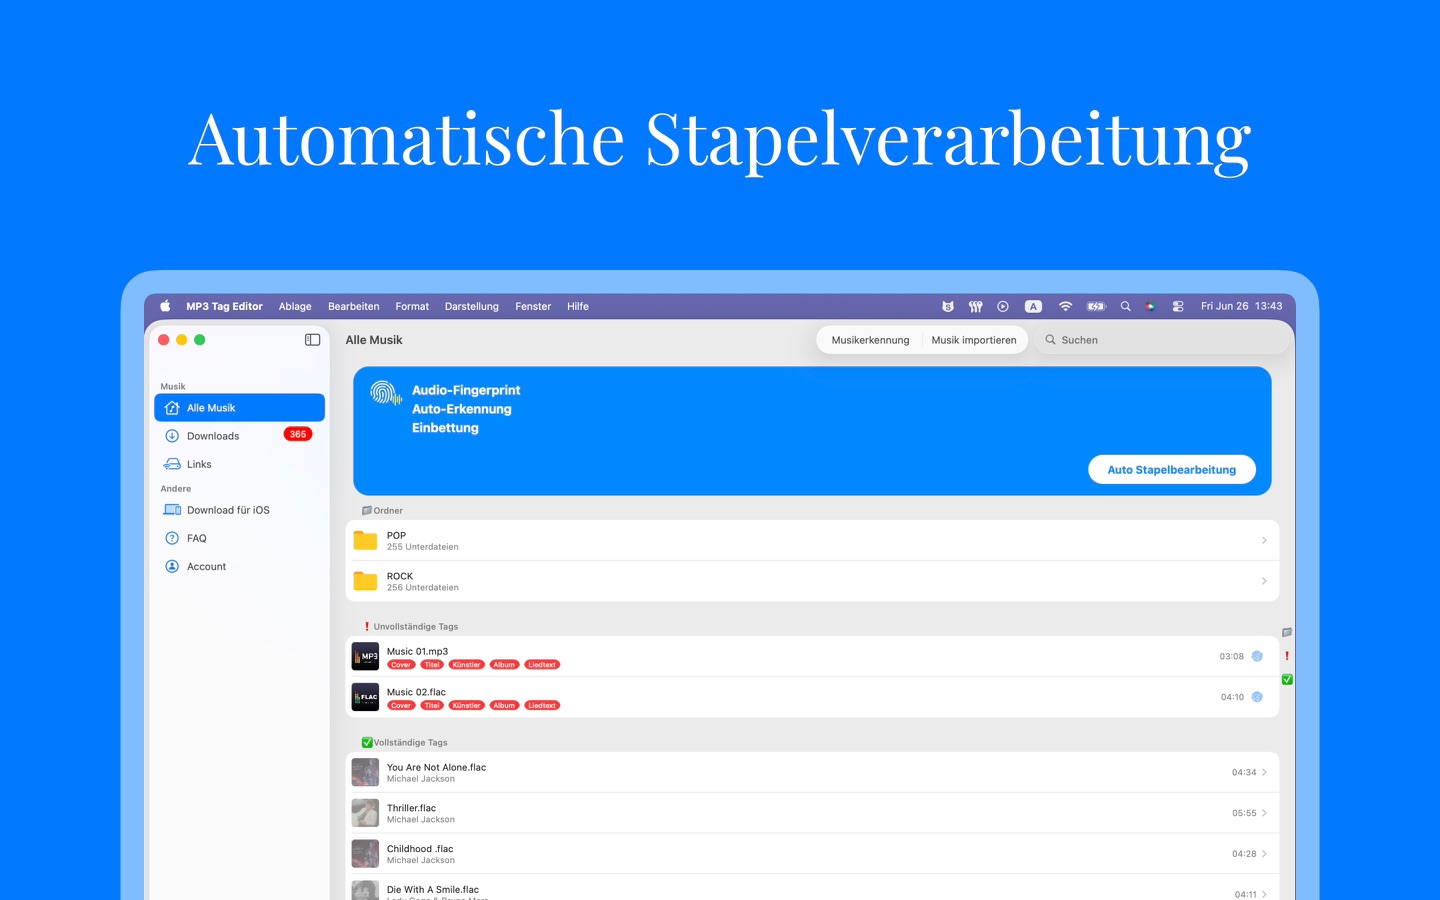Click the Musik importieren button
Screen dimensions: 1440x900
tap(974, 340)
